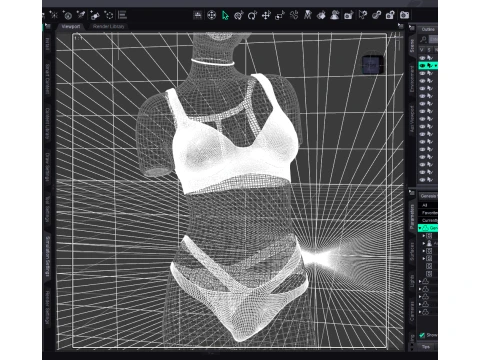Click the Joint Editor tool icon
This screenshot has height=360, width=480.
307,15
